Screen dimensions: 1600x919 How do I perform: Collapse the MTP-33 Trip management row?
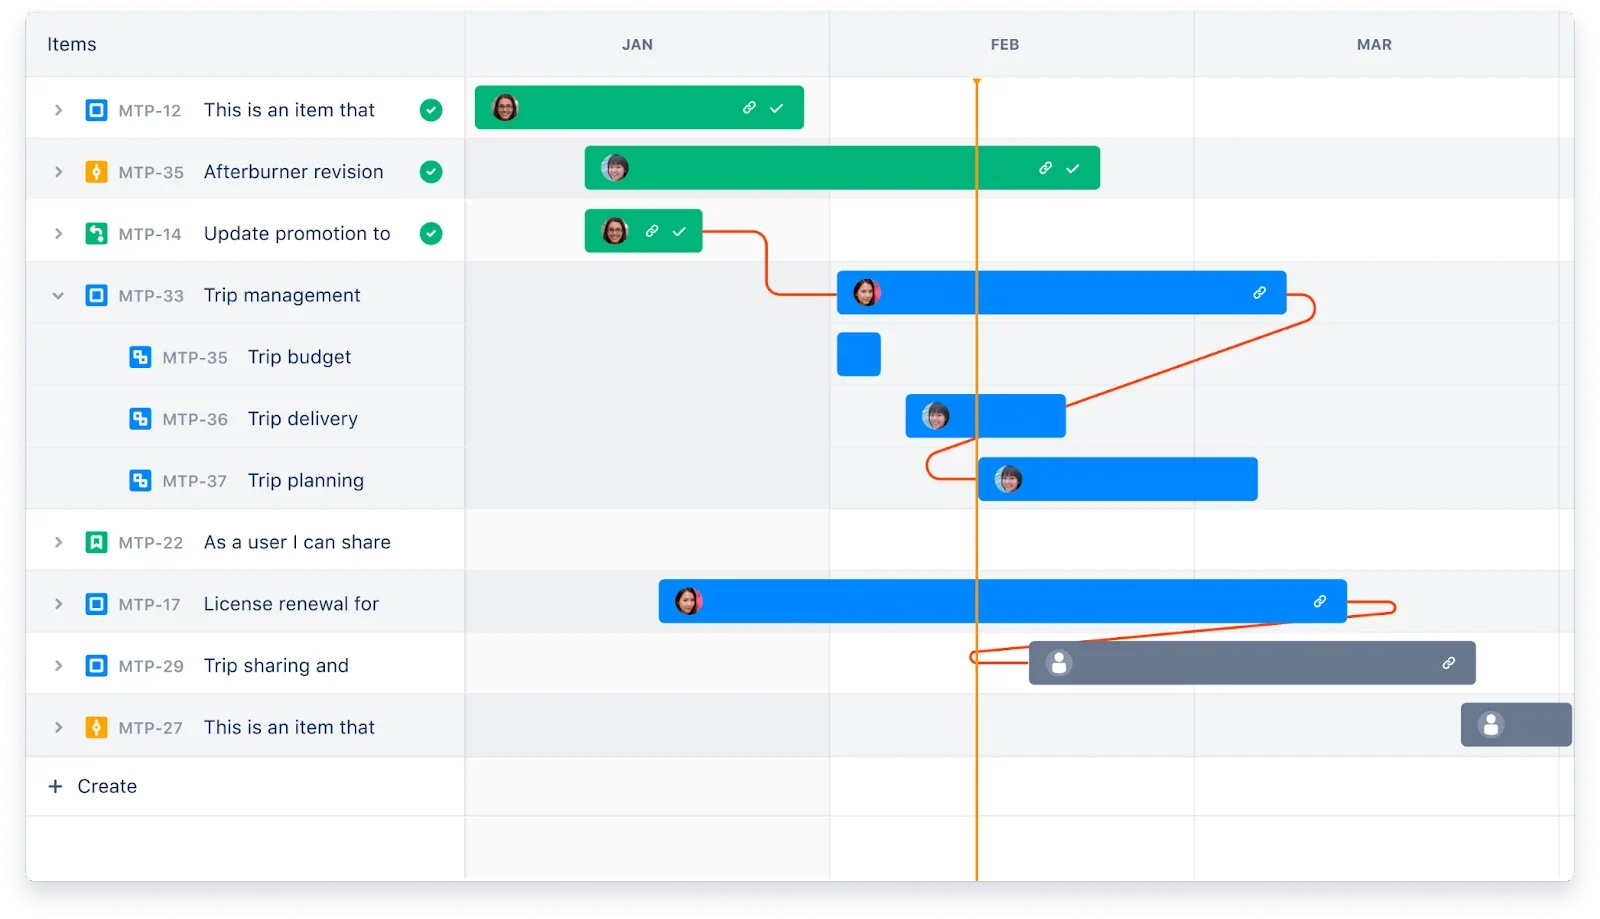(58, 296)
